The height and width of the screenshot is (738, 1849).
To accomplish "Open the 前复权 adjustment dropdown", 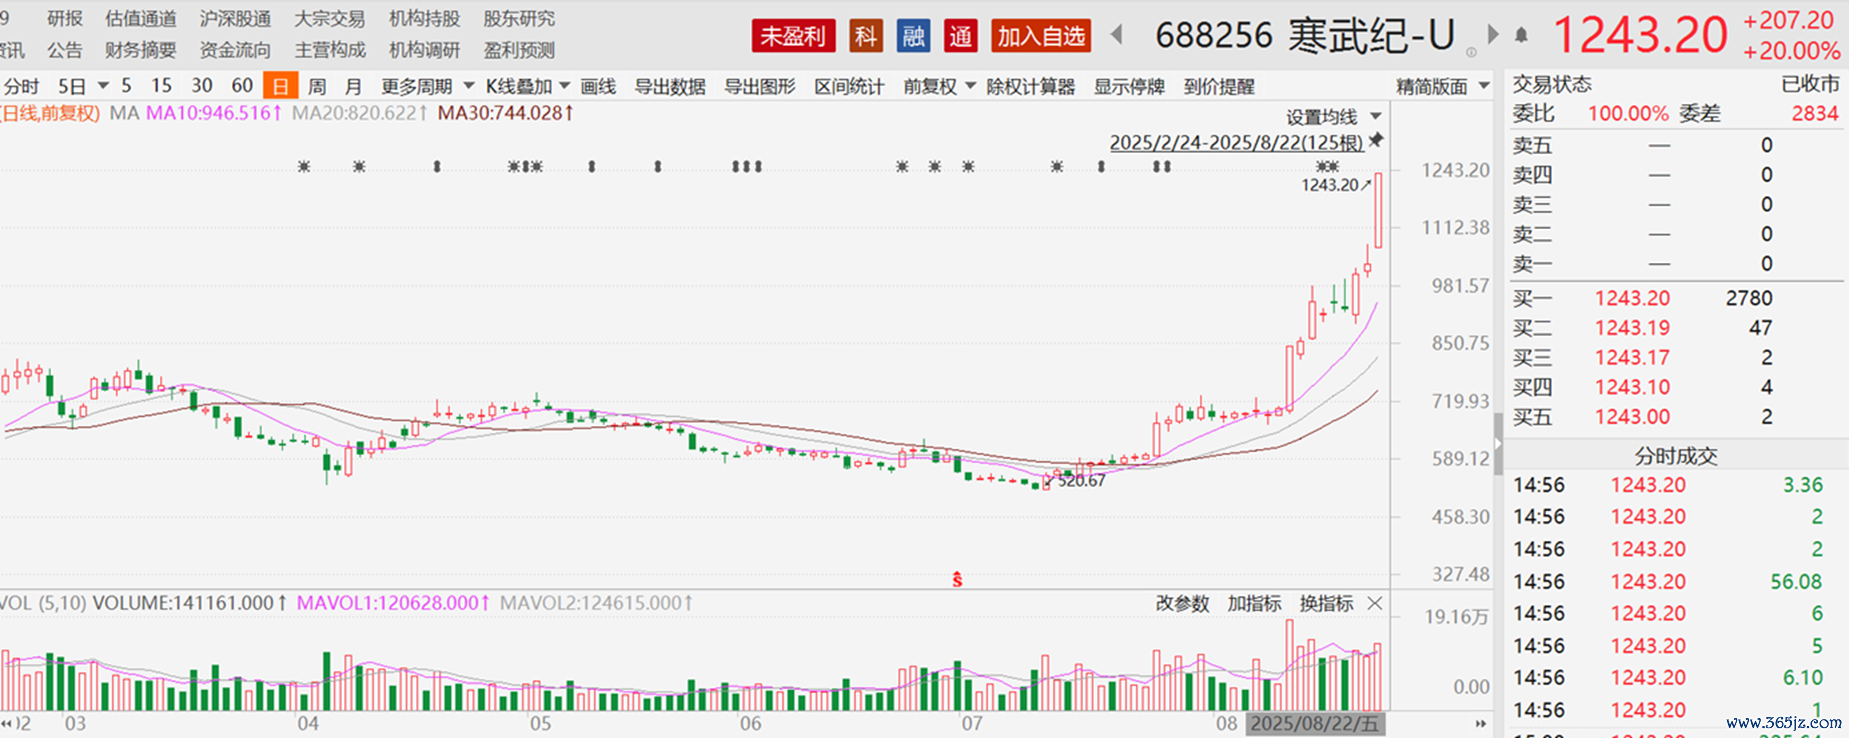I will click(x=939, y=86).
